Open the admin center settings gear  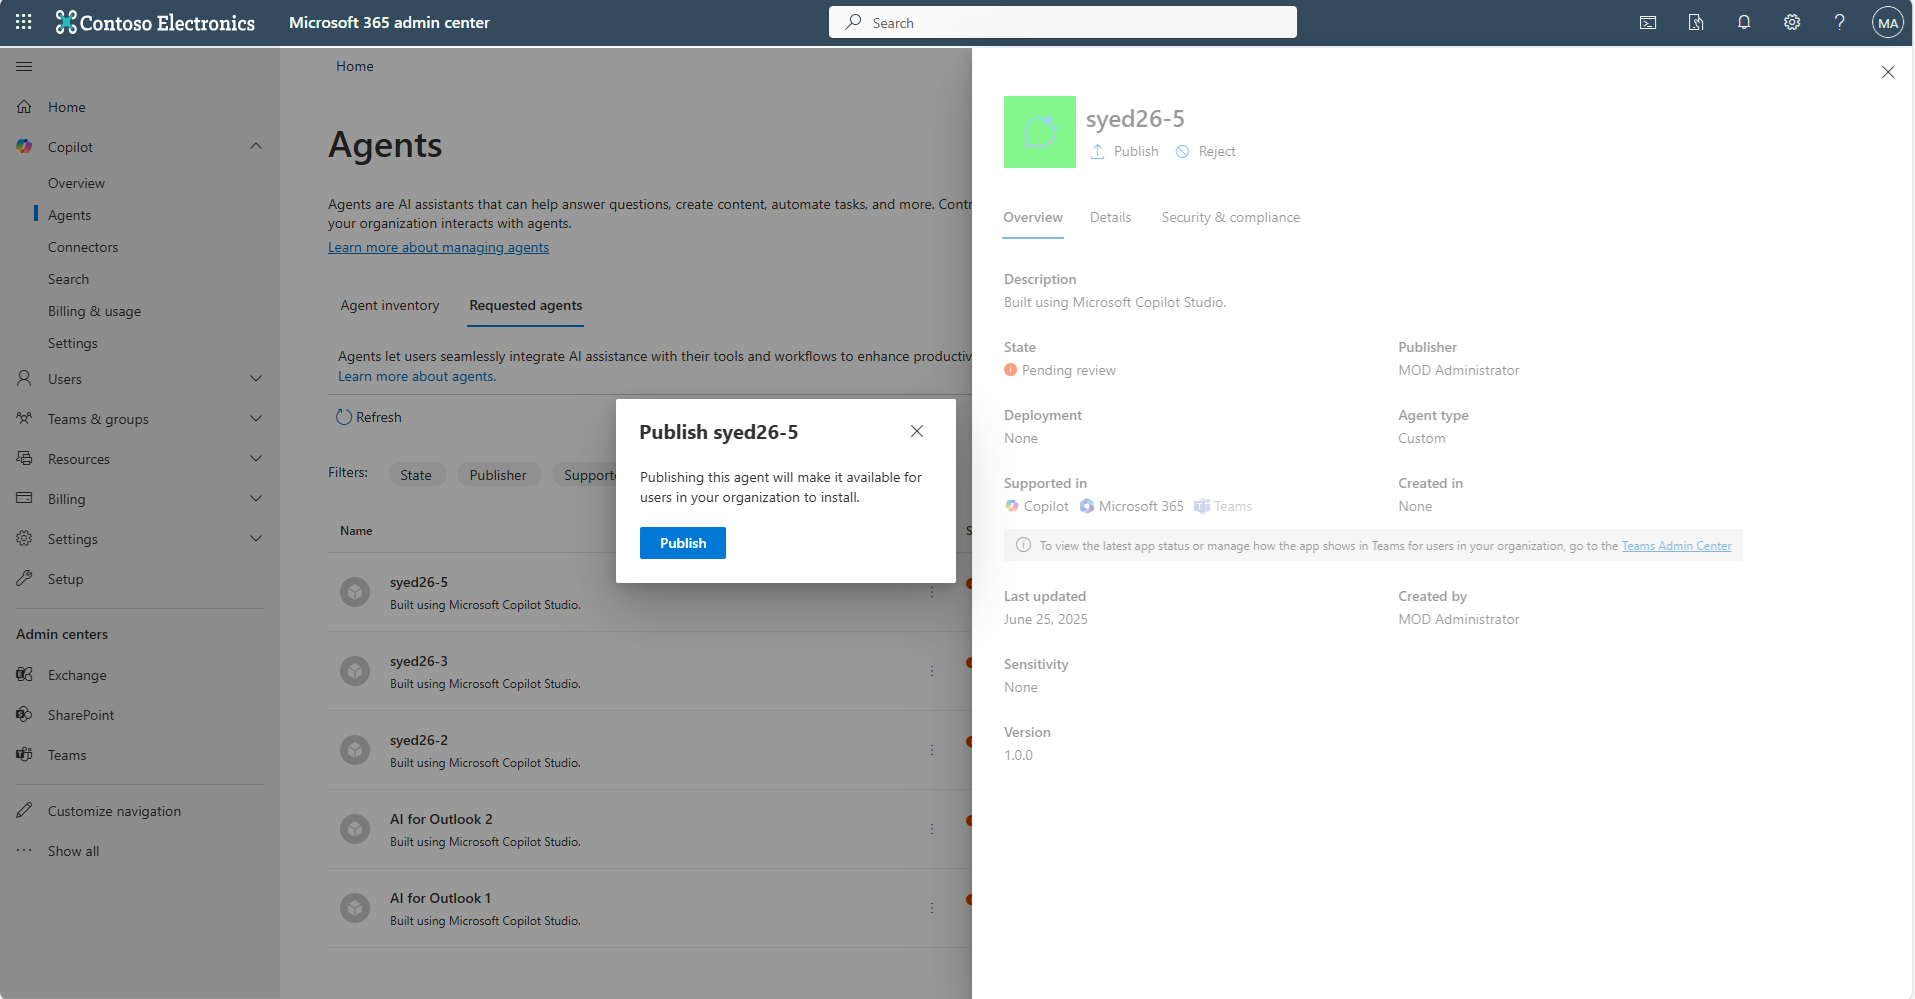click(1792, 22)
